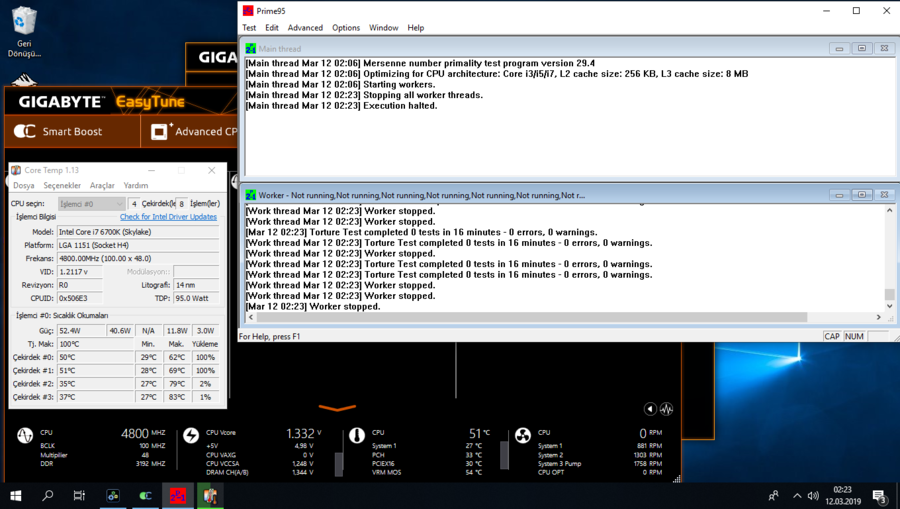Screen dimensions: 900x509
Task: Click the CPU Vcore lightning bolt icon
Action: pyautogui.click(x=191, y=436)
